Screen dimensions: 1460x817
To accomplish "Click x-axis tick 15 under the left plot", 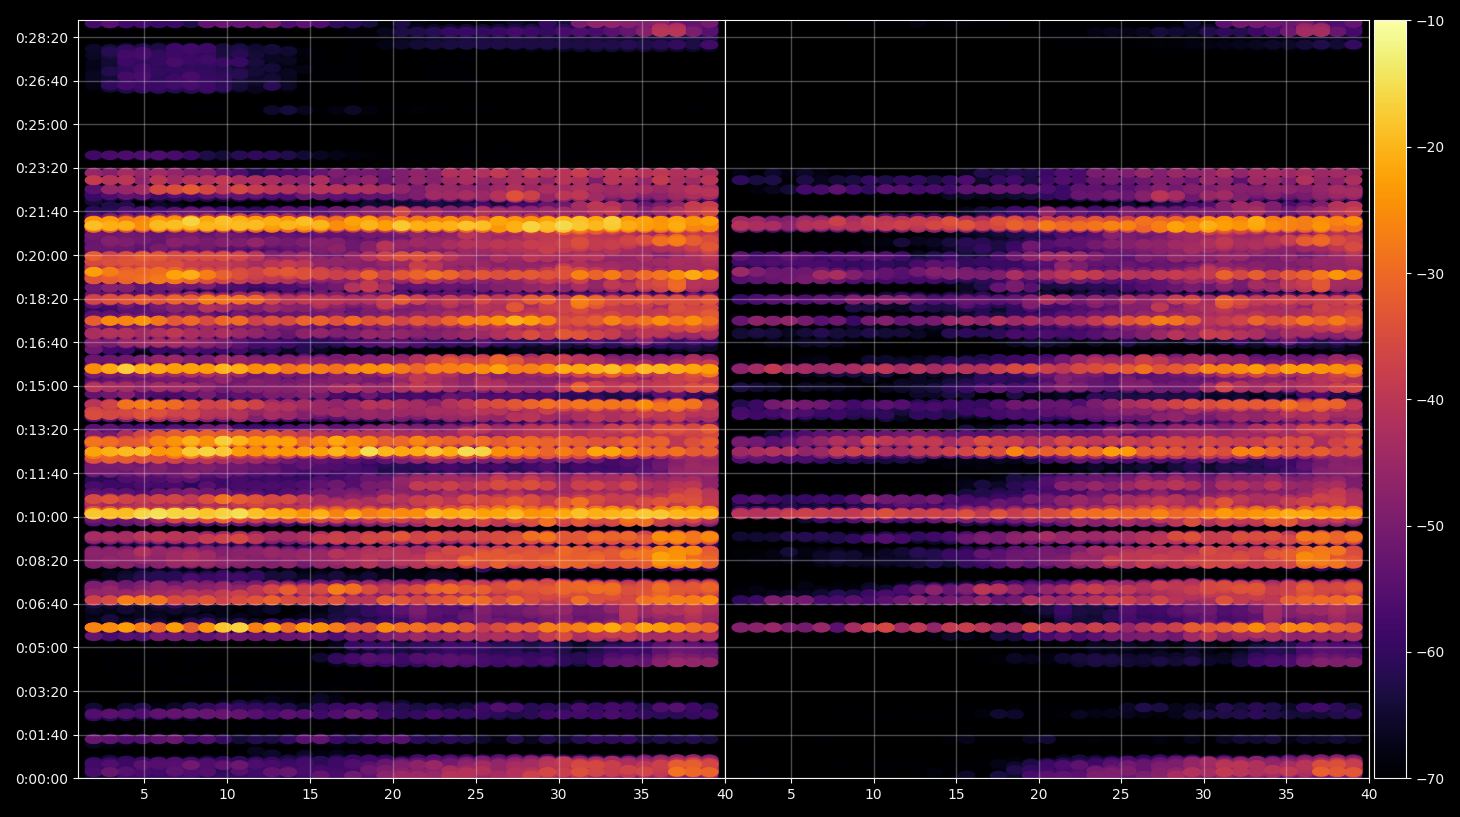I will (x=310, y=795).
